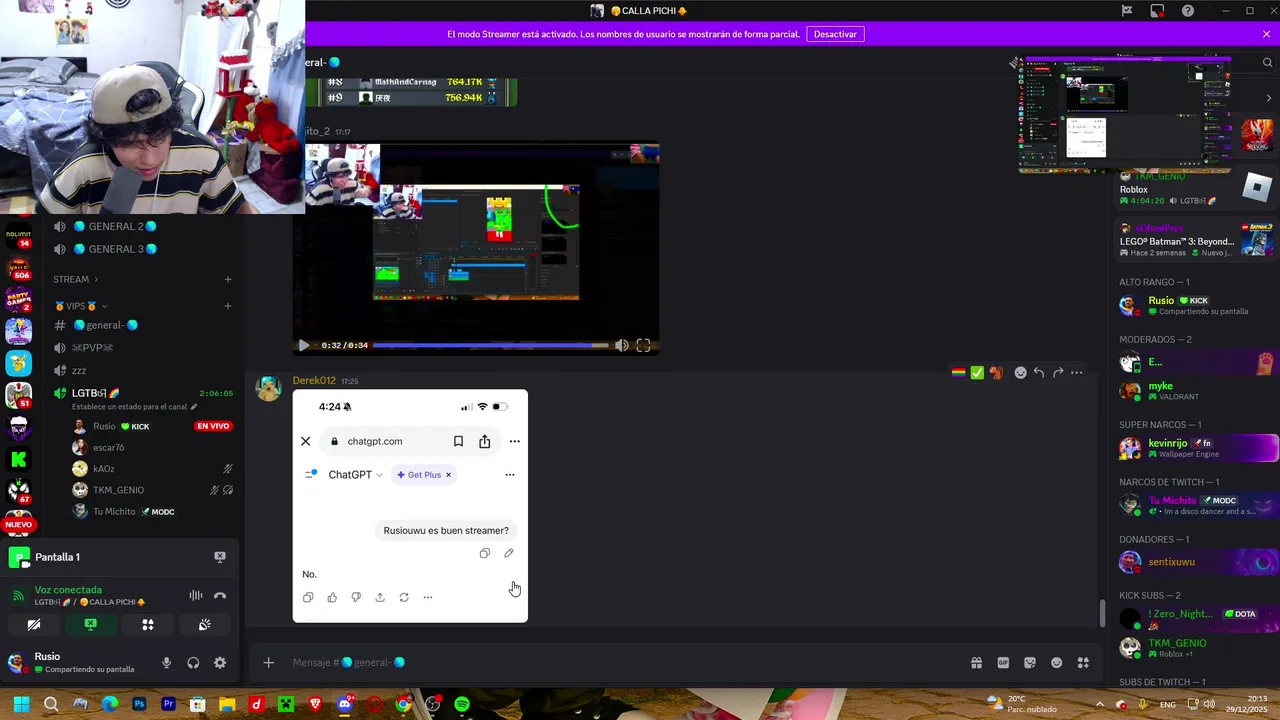Collapse the VIPS category
The height and width of the screenshot is (720, 1280).
80,306
